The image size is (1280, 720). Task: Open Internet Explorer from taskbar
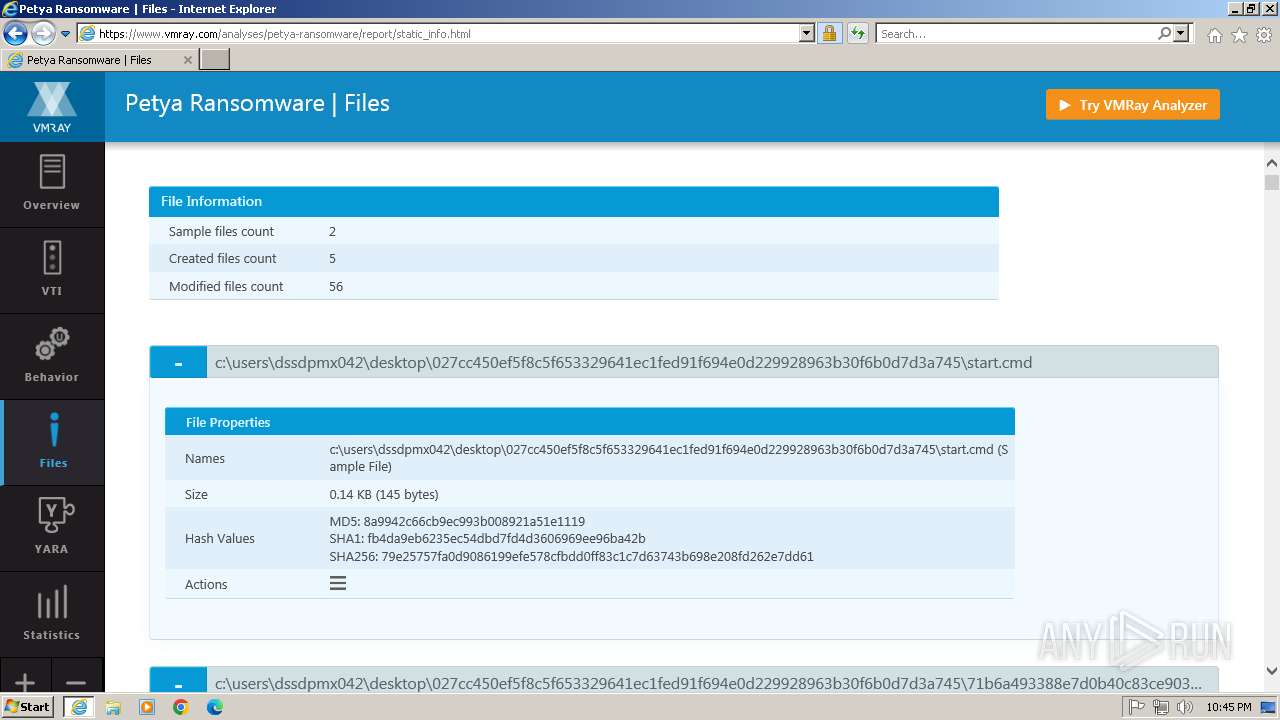click(x=78, y=707)
